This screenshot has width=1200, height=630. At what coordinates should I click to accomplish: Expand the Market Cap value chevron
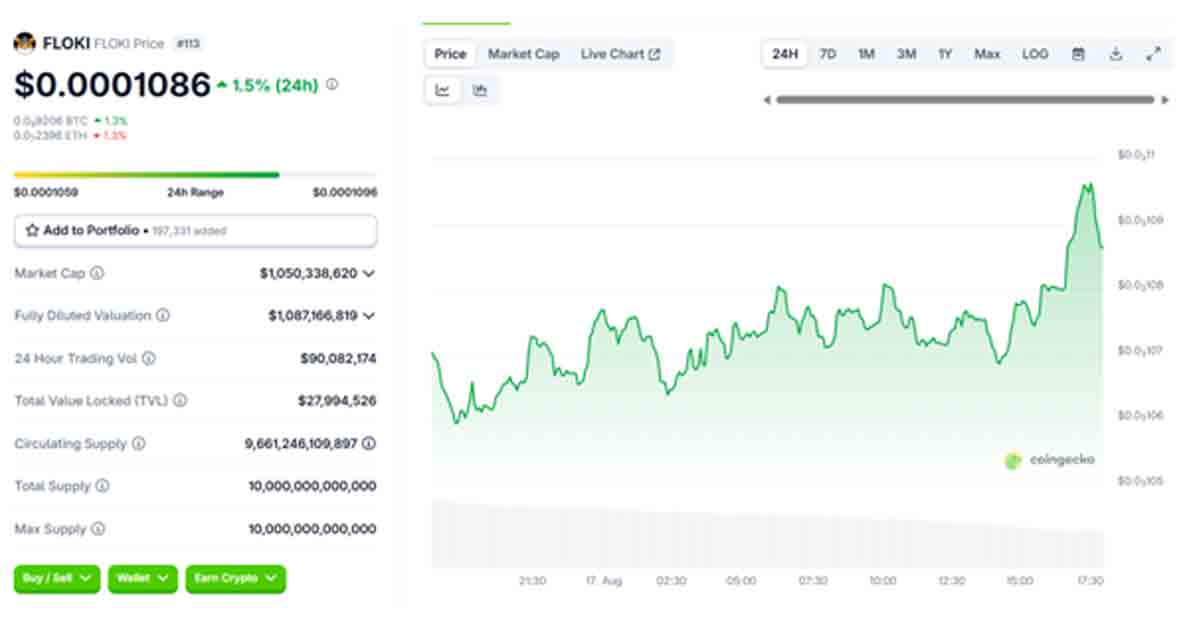tap(369, 273)
